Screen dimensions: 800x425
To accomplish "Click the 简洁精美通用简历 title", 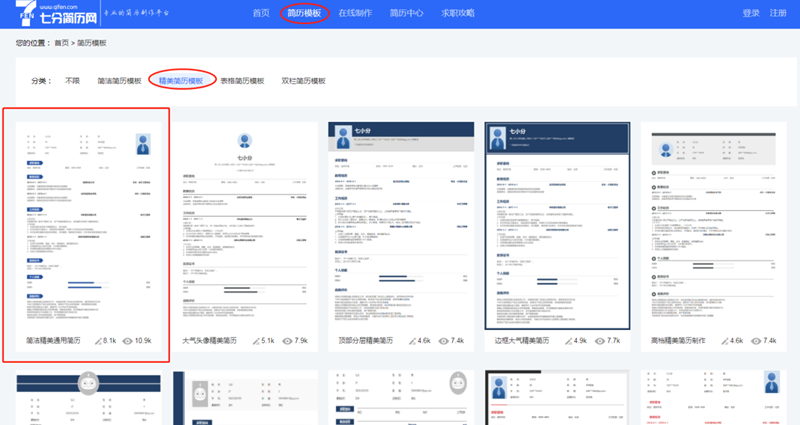I will point(53,340).
